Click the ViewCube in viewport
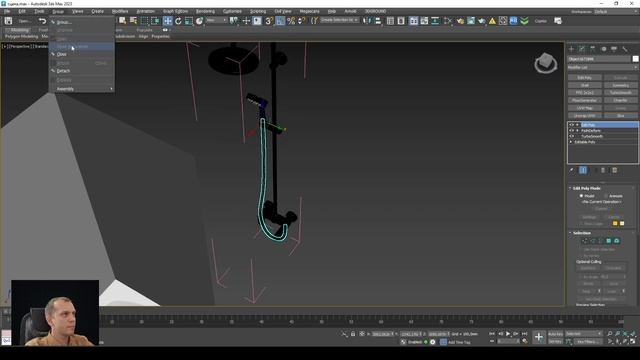640x360 pixels. click(x=546, y=63)
